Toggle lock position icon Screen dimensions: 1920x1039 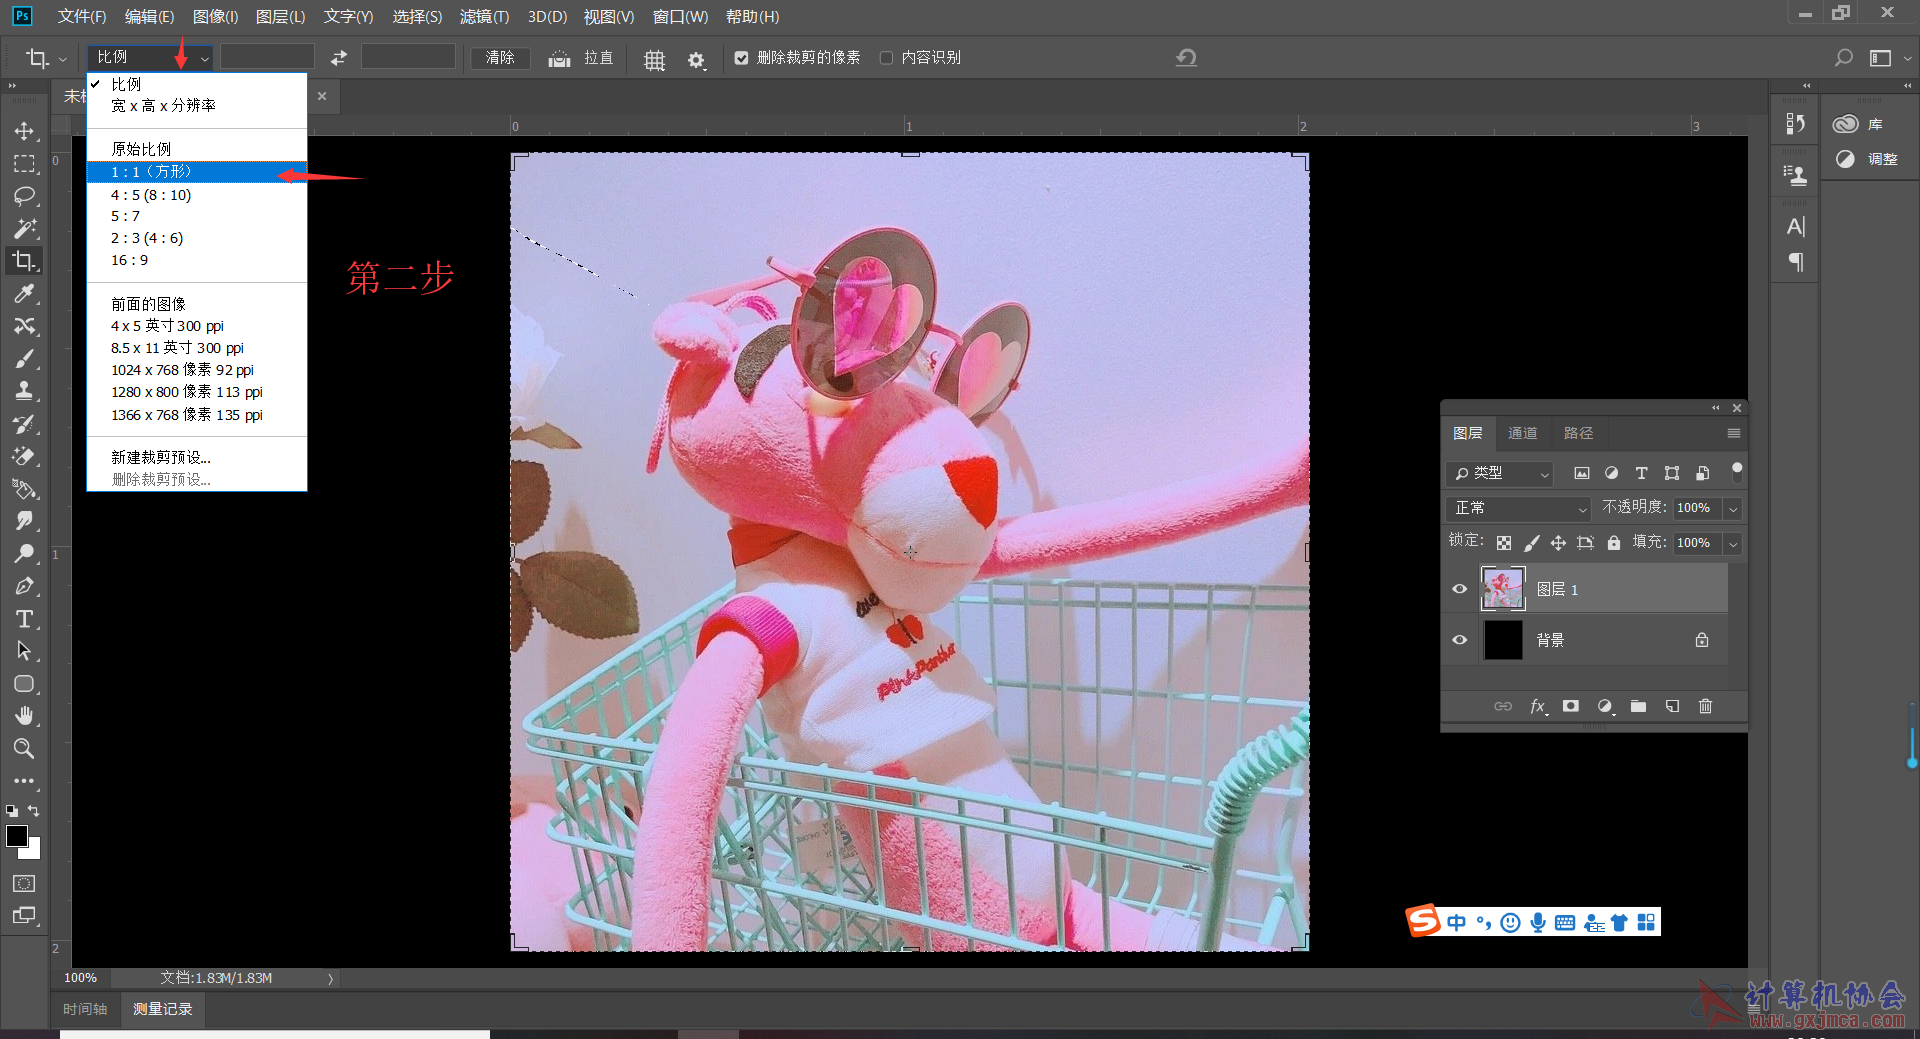(x=1558, y=543)
